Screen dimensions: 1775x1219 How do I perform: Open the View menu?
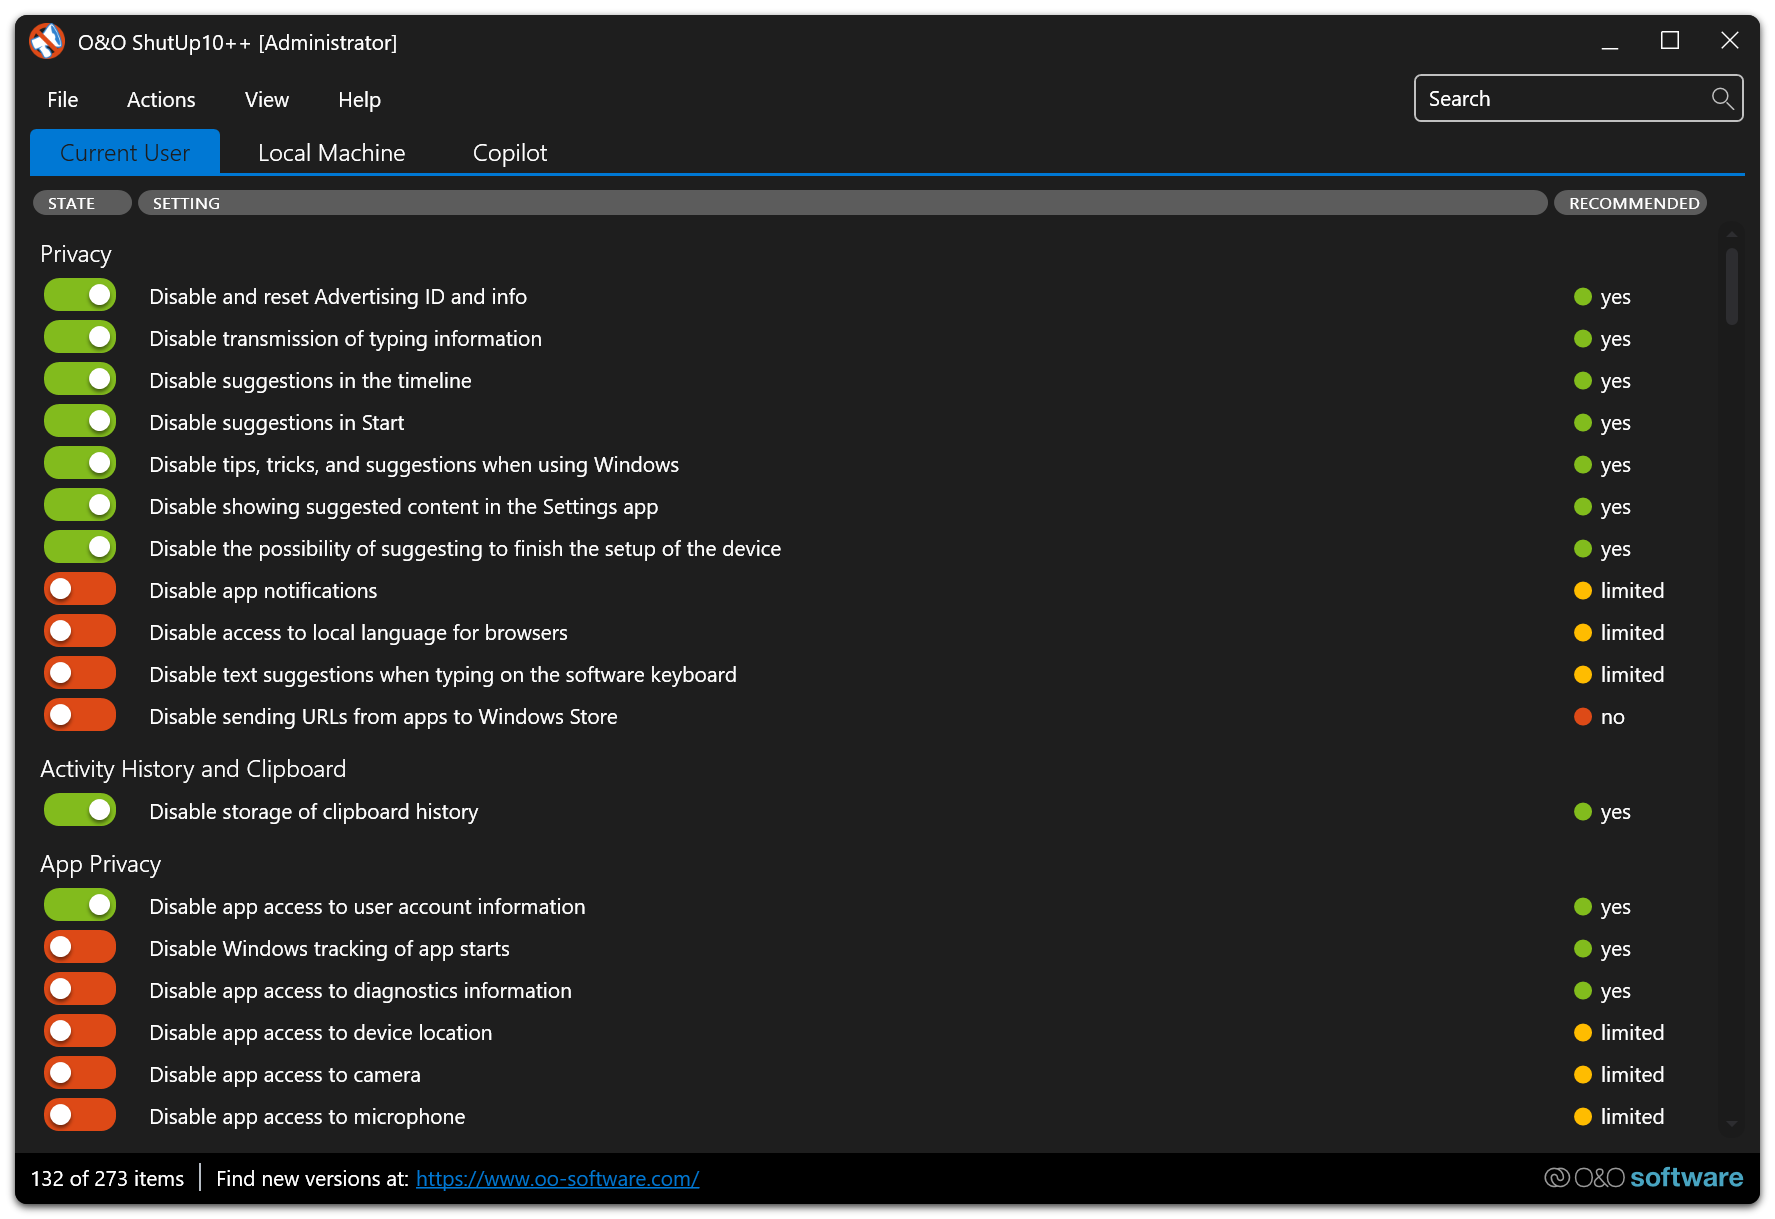pyautogui.click(x=266, y=99)
